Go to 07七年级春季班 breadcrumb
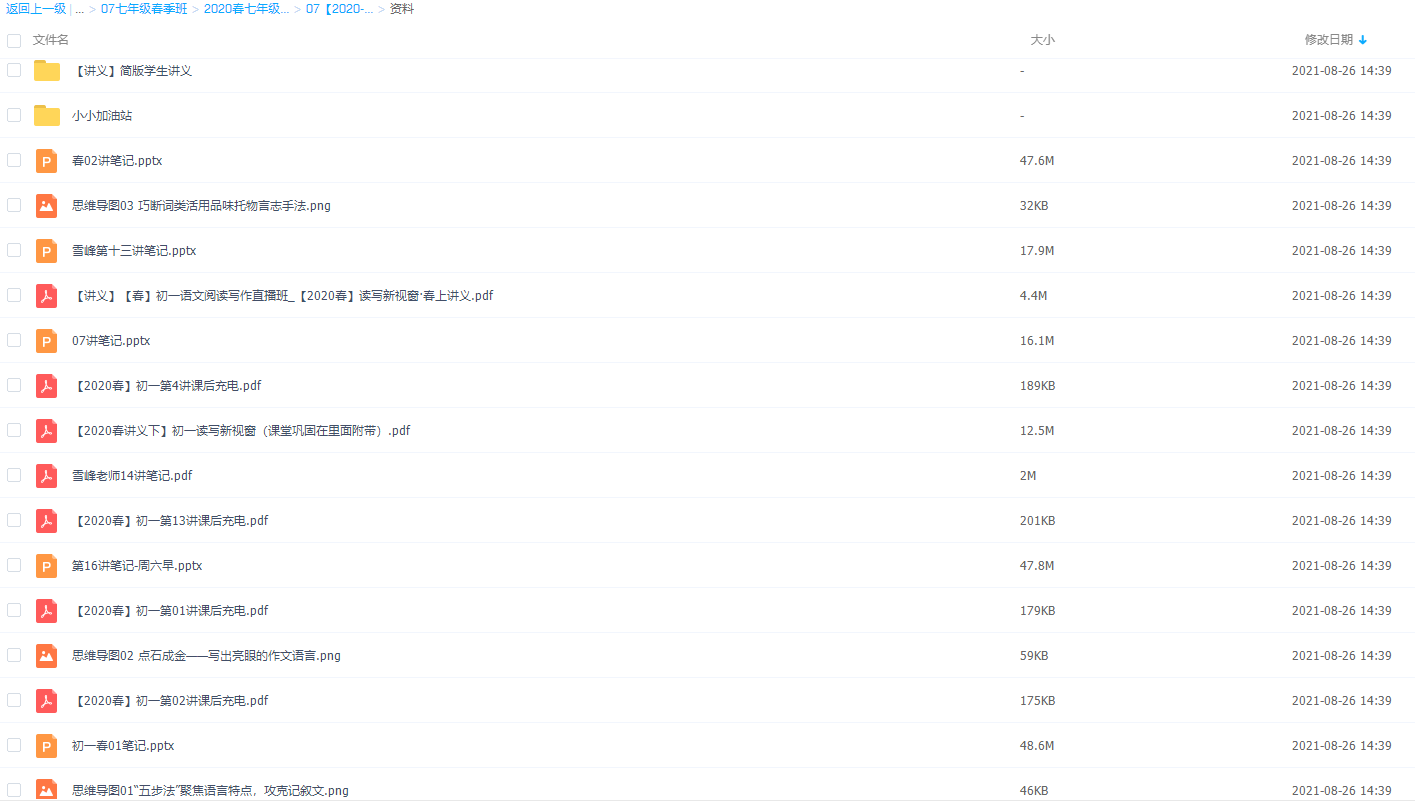The height and width of the screenshot is (801, 1415). click(143, 9)
